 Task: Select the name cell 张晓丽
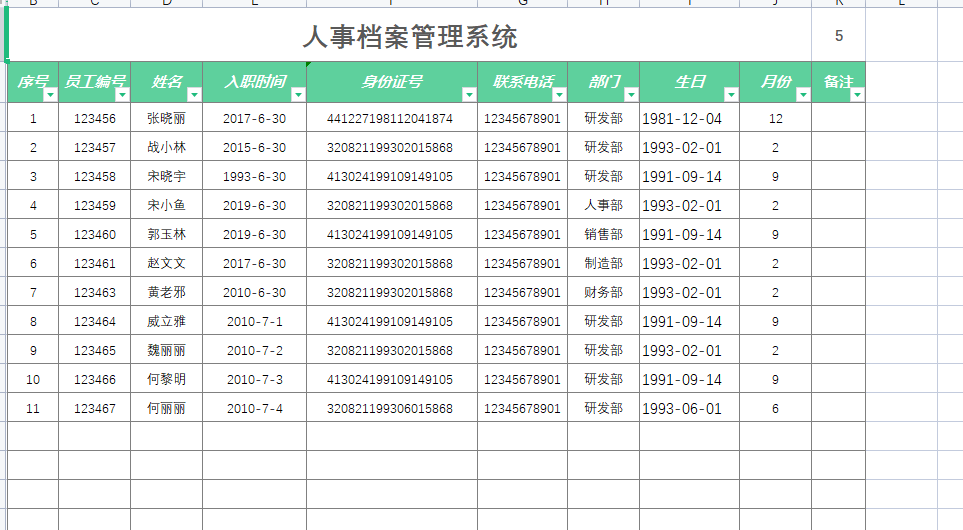(166, 119)
